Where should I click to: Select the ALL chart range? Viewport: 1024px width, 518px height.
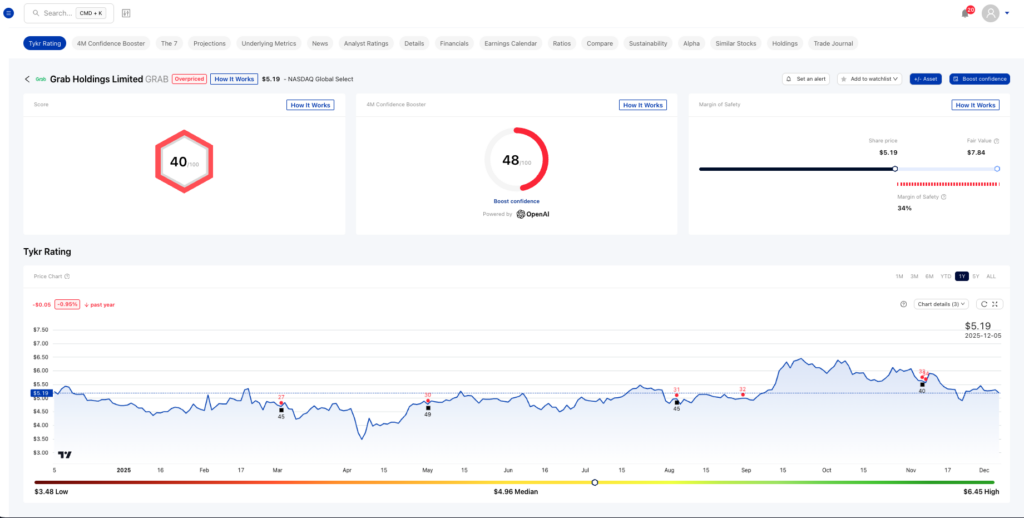991,276
